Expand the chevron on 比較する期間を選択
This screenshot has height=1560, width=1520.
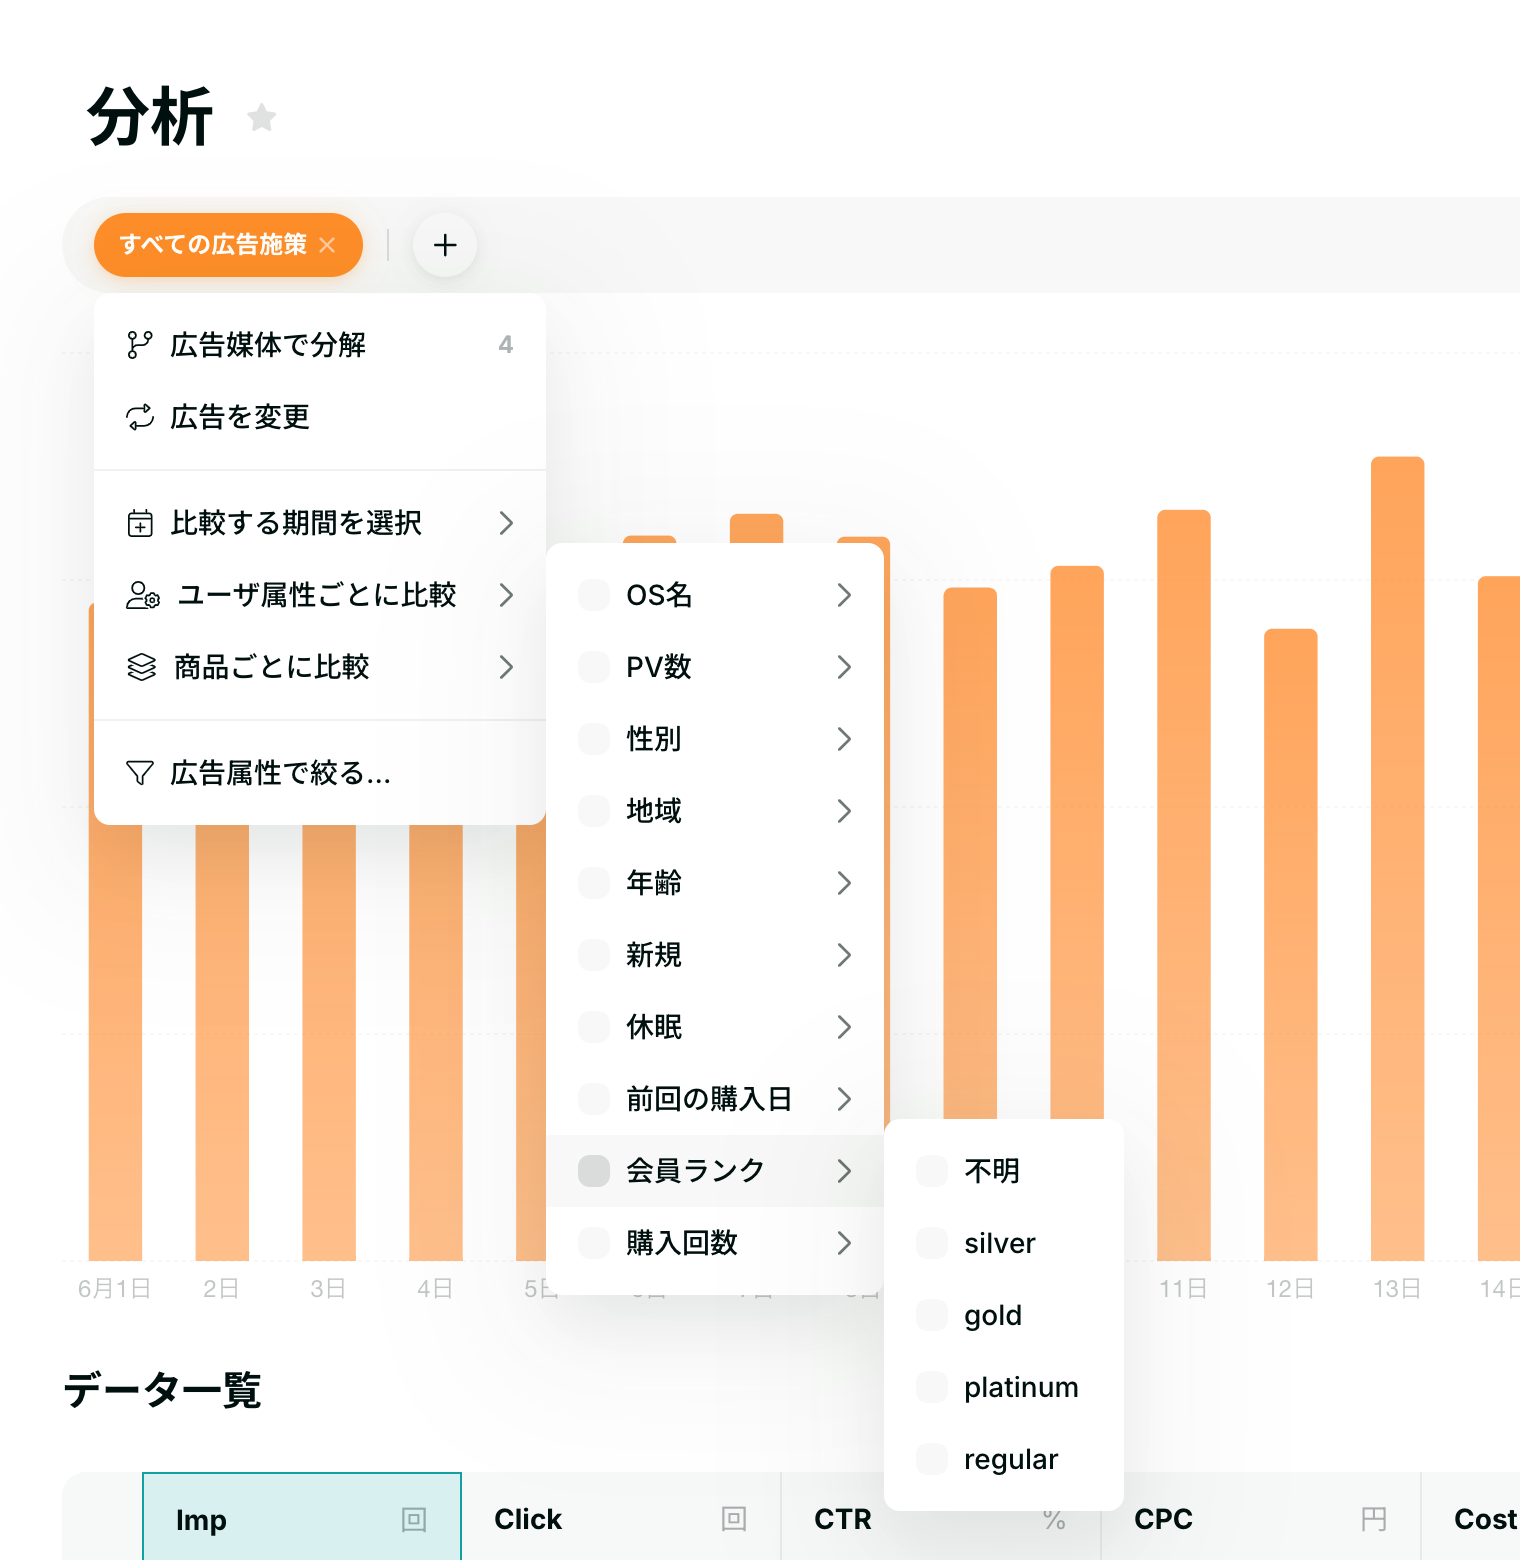pyautogui.click(x=506, y=523)
